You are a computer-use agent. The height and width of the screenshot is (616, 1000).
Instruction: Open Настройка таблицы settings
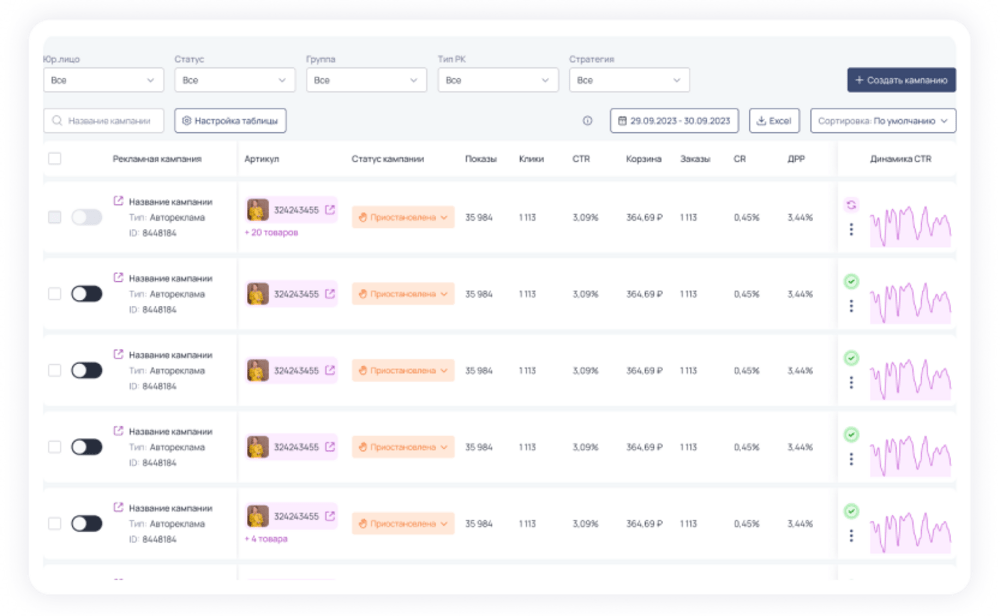point(230,121)
